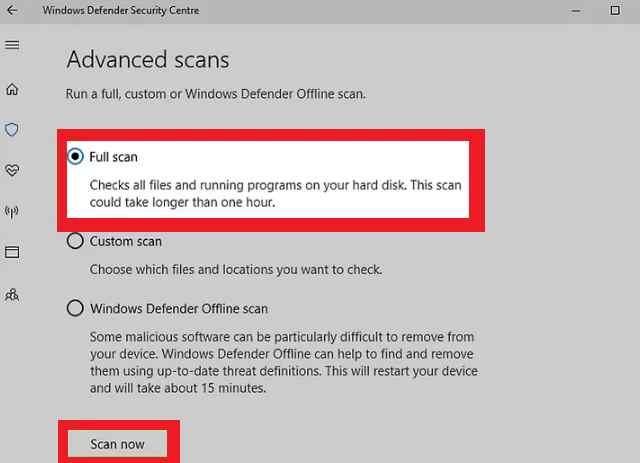Viewport: 640px width, 463px height.
Task: Select the Full scan radio button
Action: (75, 156)
